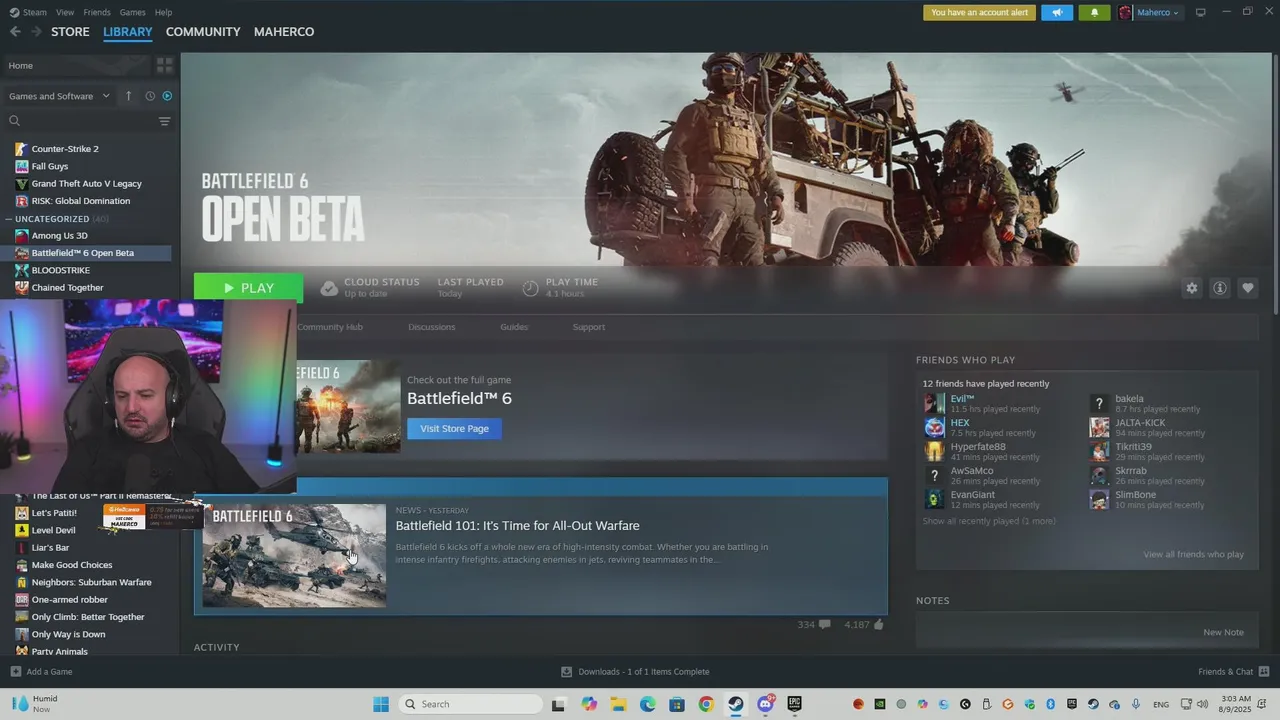Thumbs up the news post
Image resolution: width=1280 pixels, height=720 pixels.
[x=879, y=624]
